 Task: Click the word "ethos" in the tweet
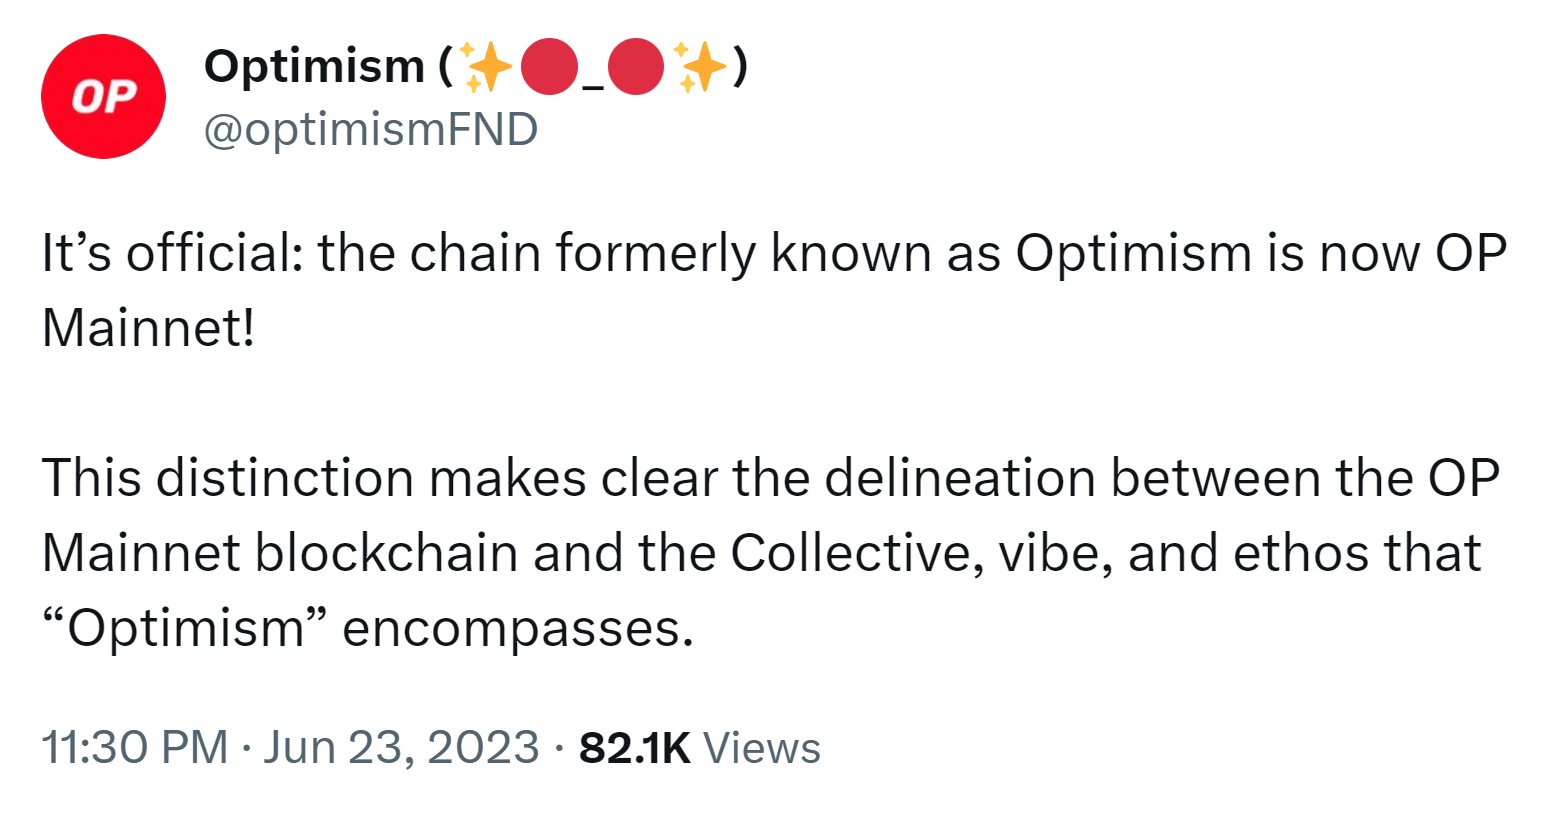pyautogui.click(x=1301, y=553)
